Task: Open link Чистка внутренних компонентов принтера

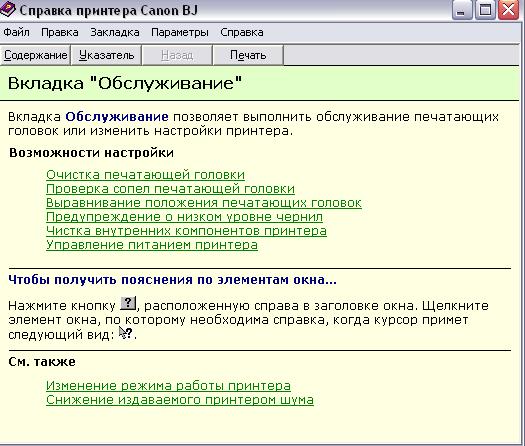Action: (x=186, y=231)
